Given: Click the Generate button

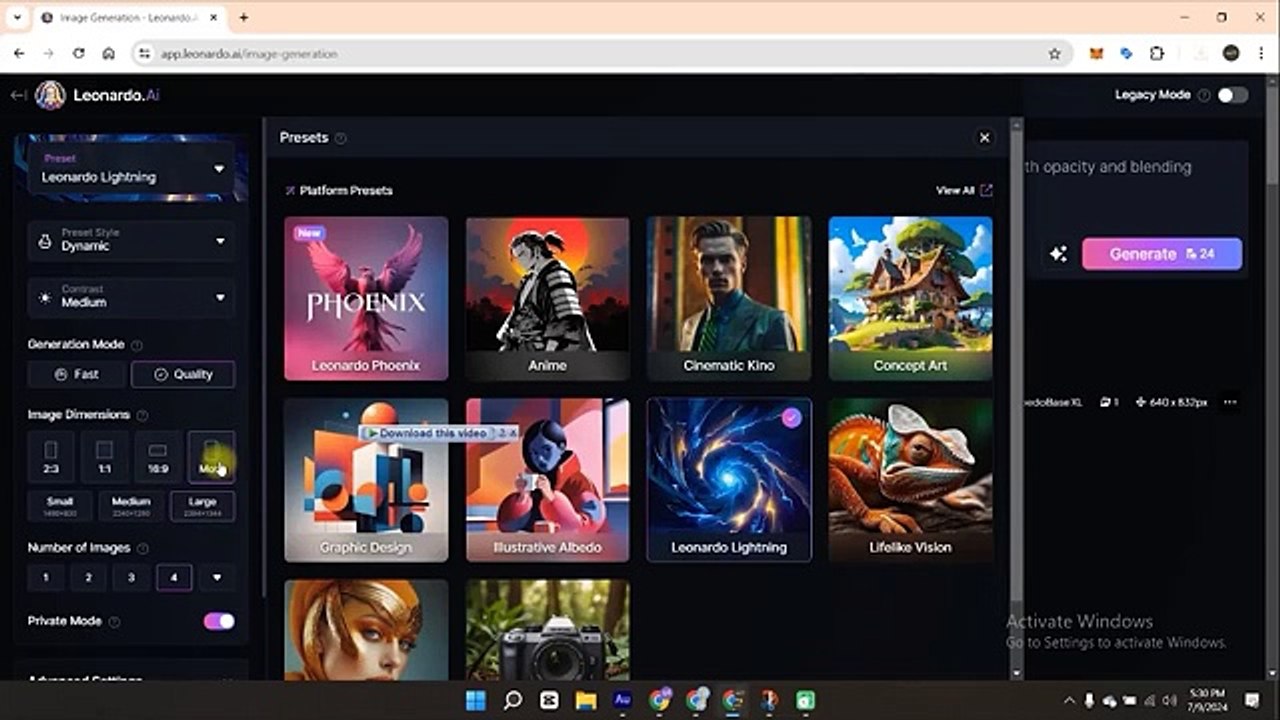Looking at the screenshot, I should [x=1162, y=254].
